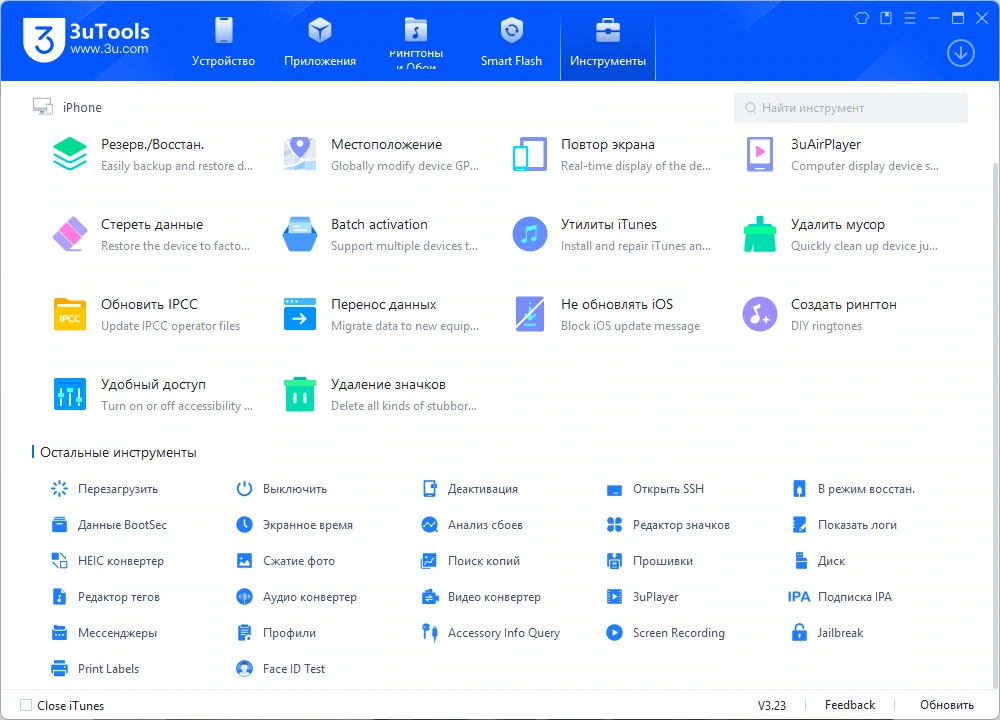
Task: Launch the Видео конвертер tool
Action: (x=481, y=597)
